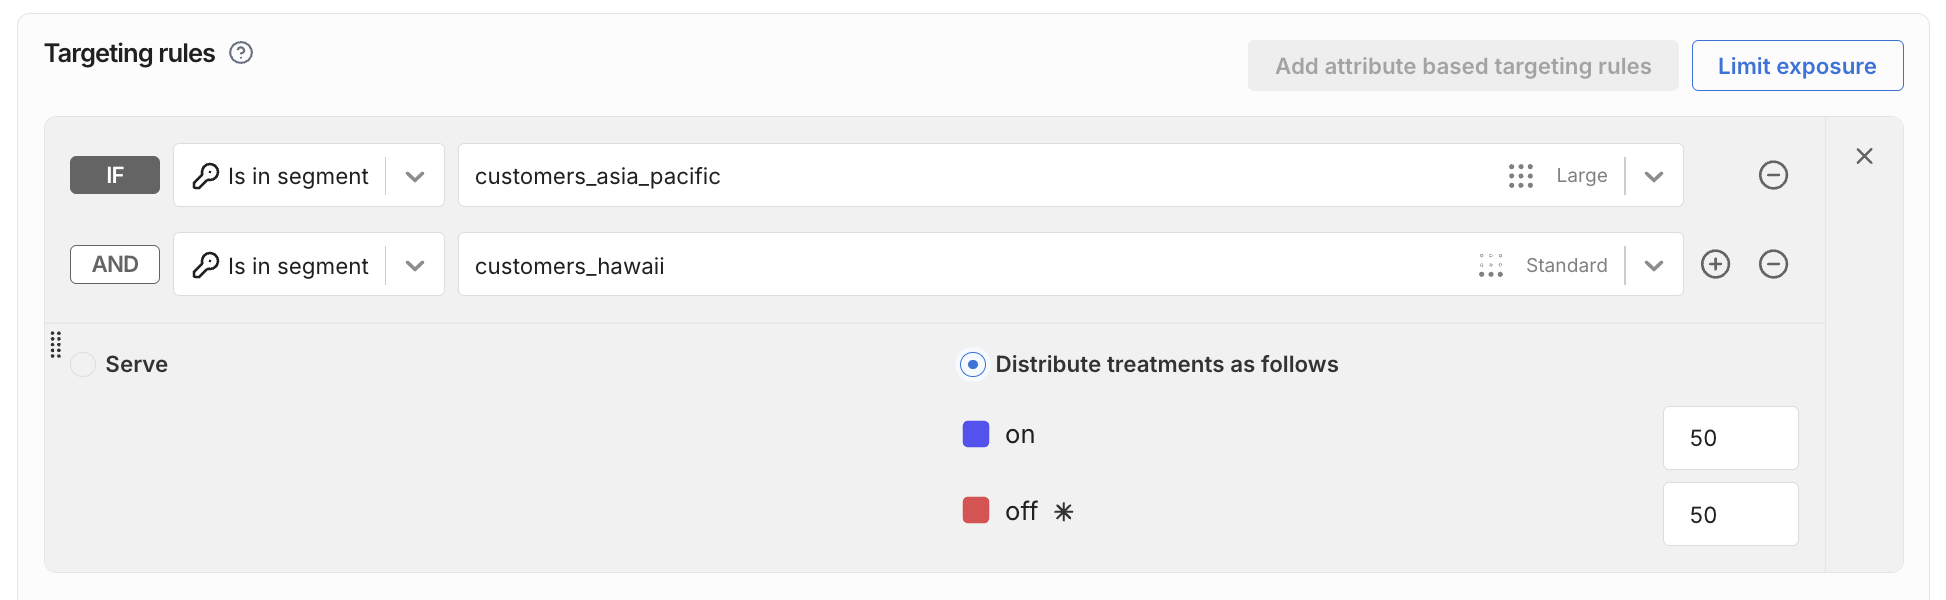Click the on treatment percentage field
Viewport: 1946px width, 600px height.
1730,438
